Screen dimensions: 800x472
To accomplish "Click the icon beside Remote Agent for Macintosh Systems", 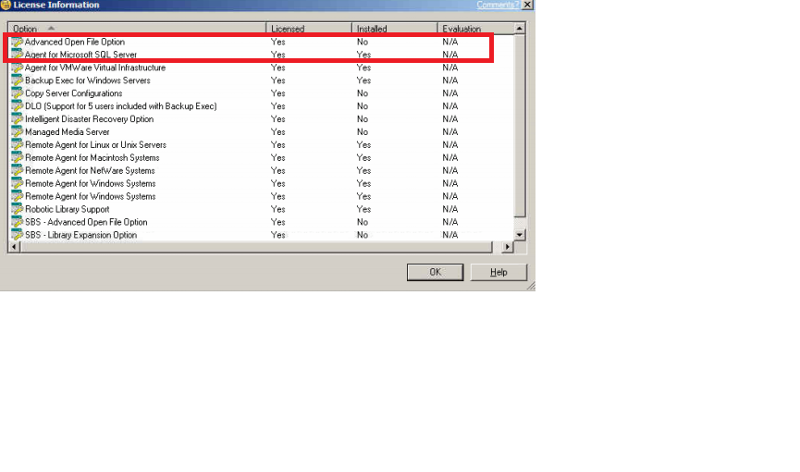I will click(17, 158).
